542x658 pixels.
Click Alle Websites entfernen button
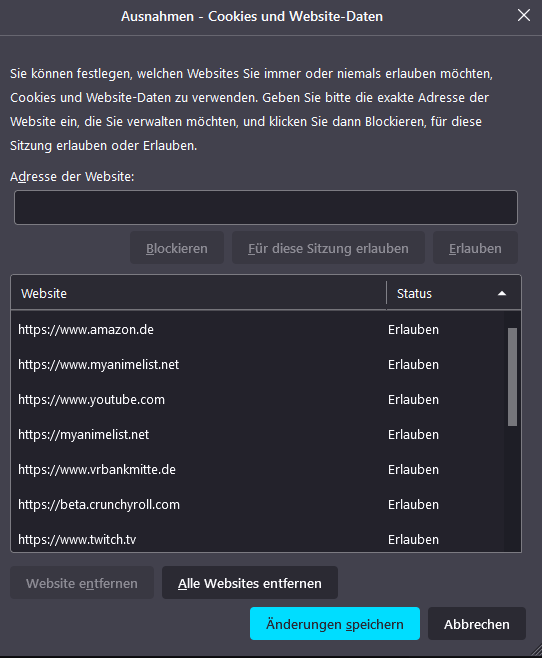click(x=250, y=583)
